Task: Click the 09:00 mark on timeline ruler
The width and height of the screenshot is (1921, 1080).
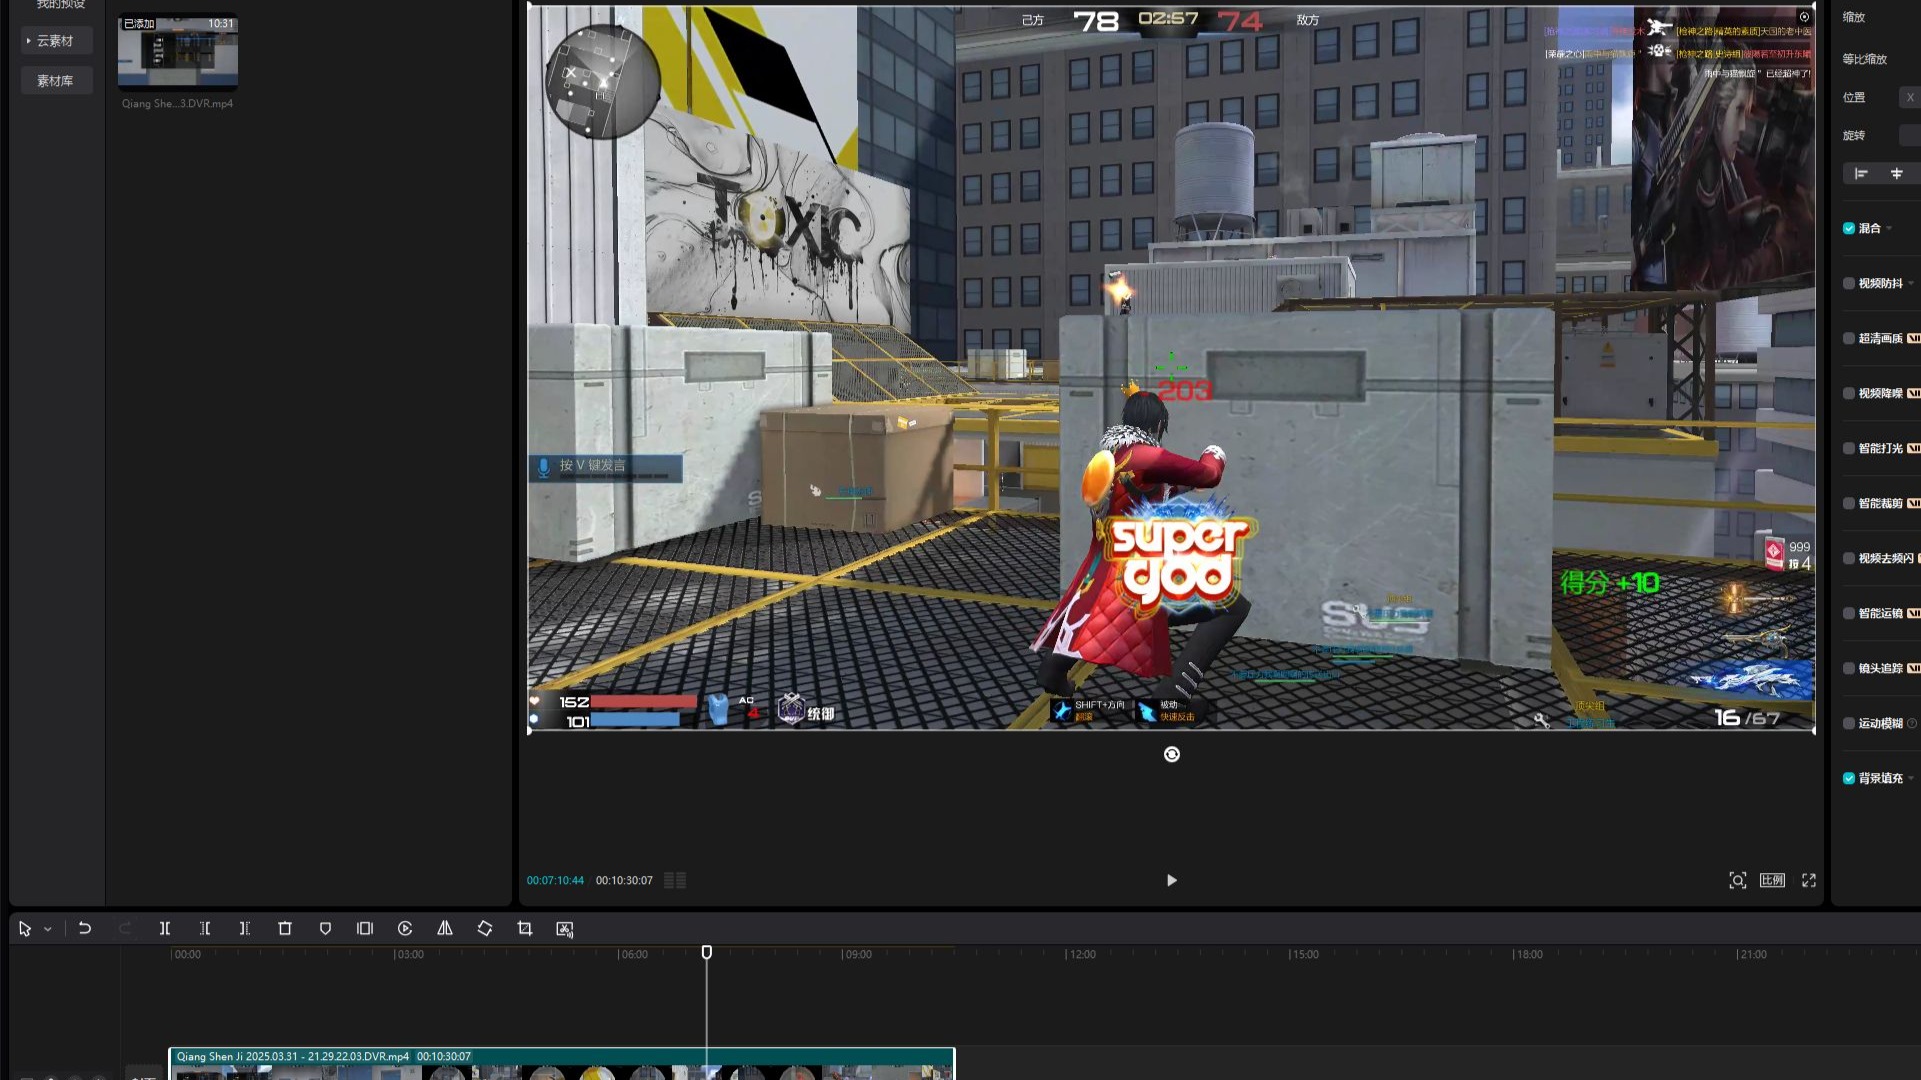Action: 857,954
